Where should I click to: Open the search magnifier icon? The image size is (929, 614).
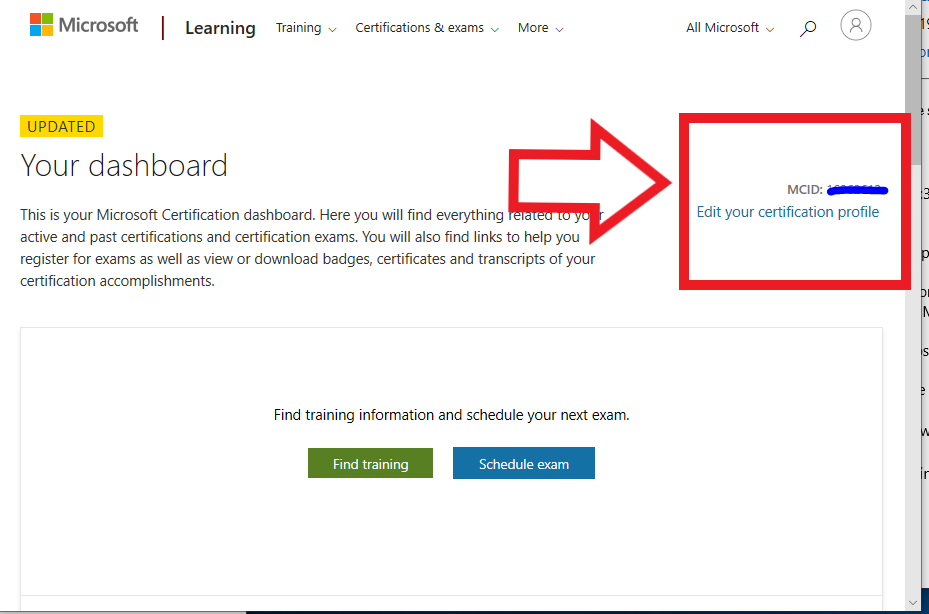808,28
